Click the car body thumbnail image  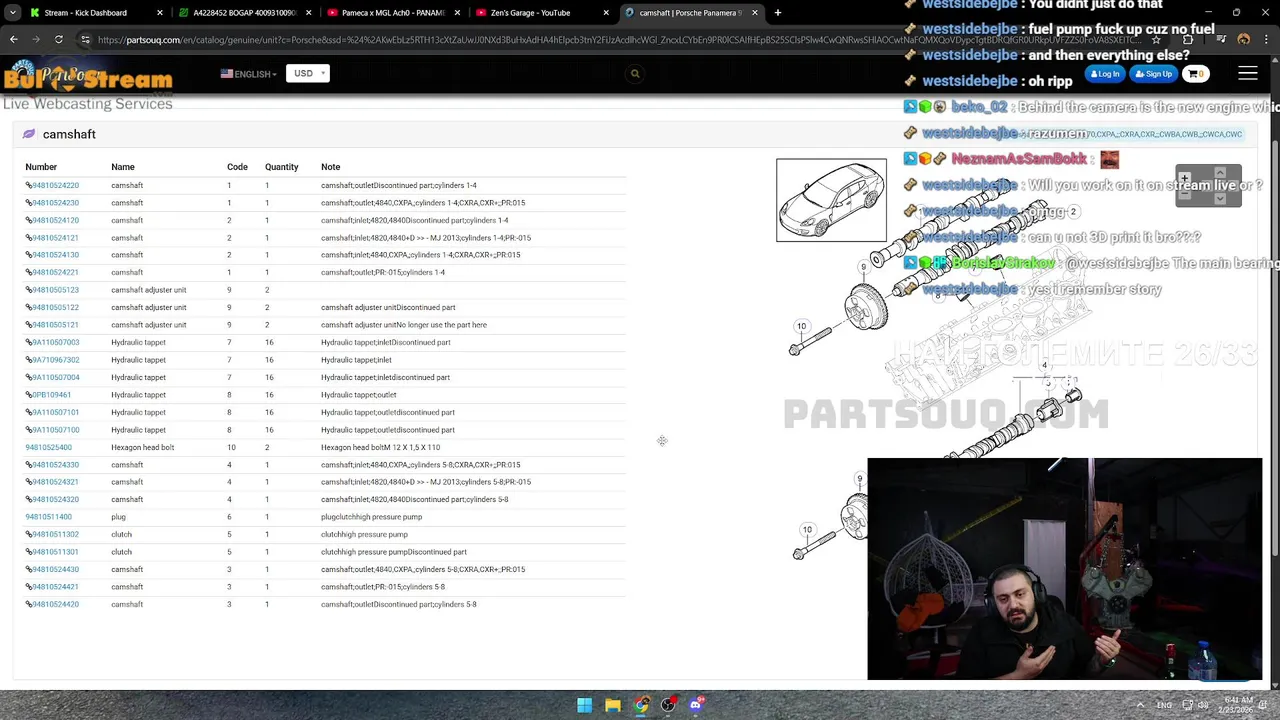pos(831,200)
